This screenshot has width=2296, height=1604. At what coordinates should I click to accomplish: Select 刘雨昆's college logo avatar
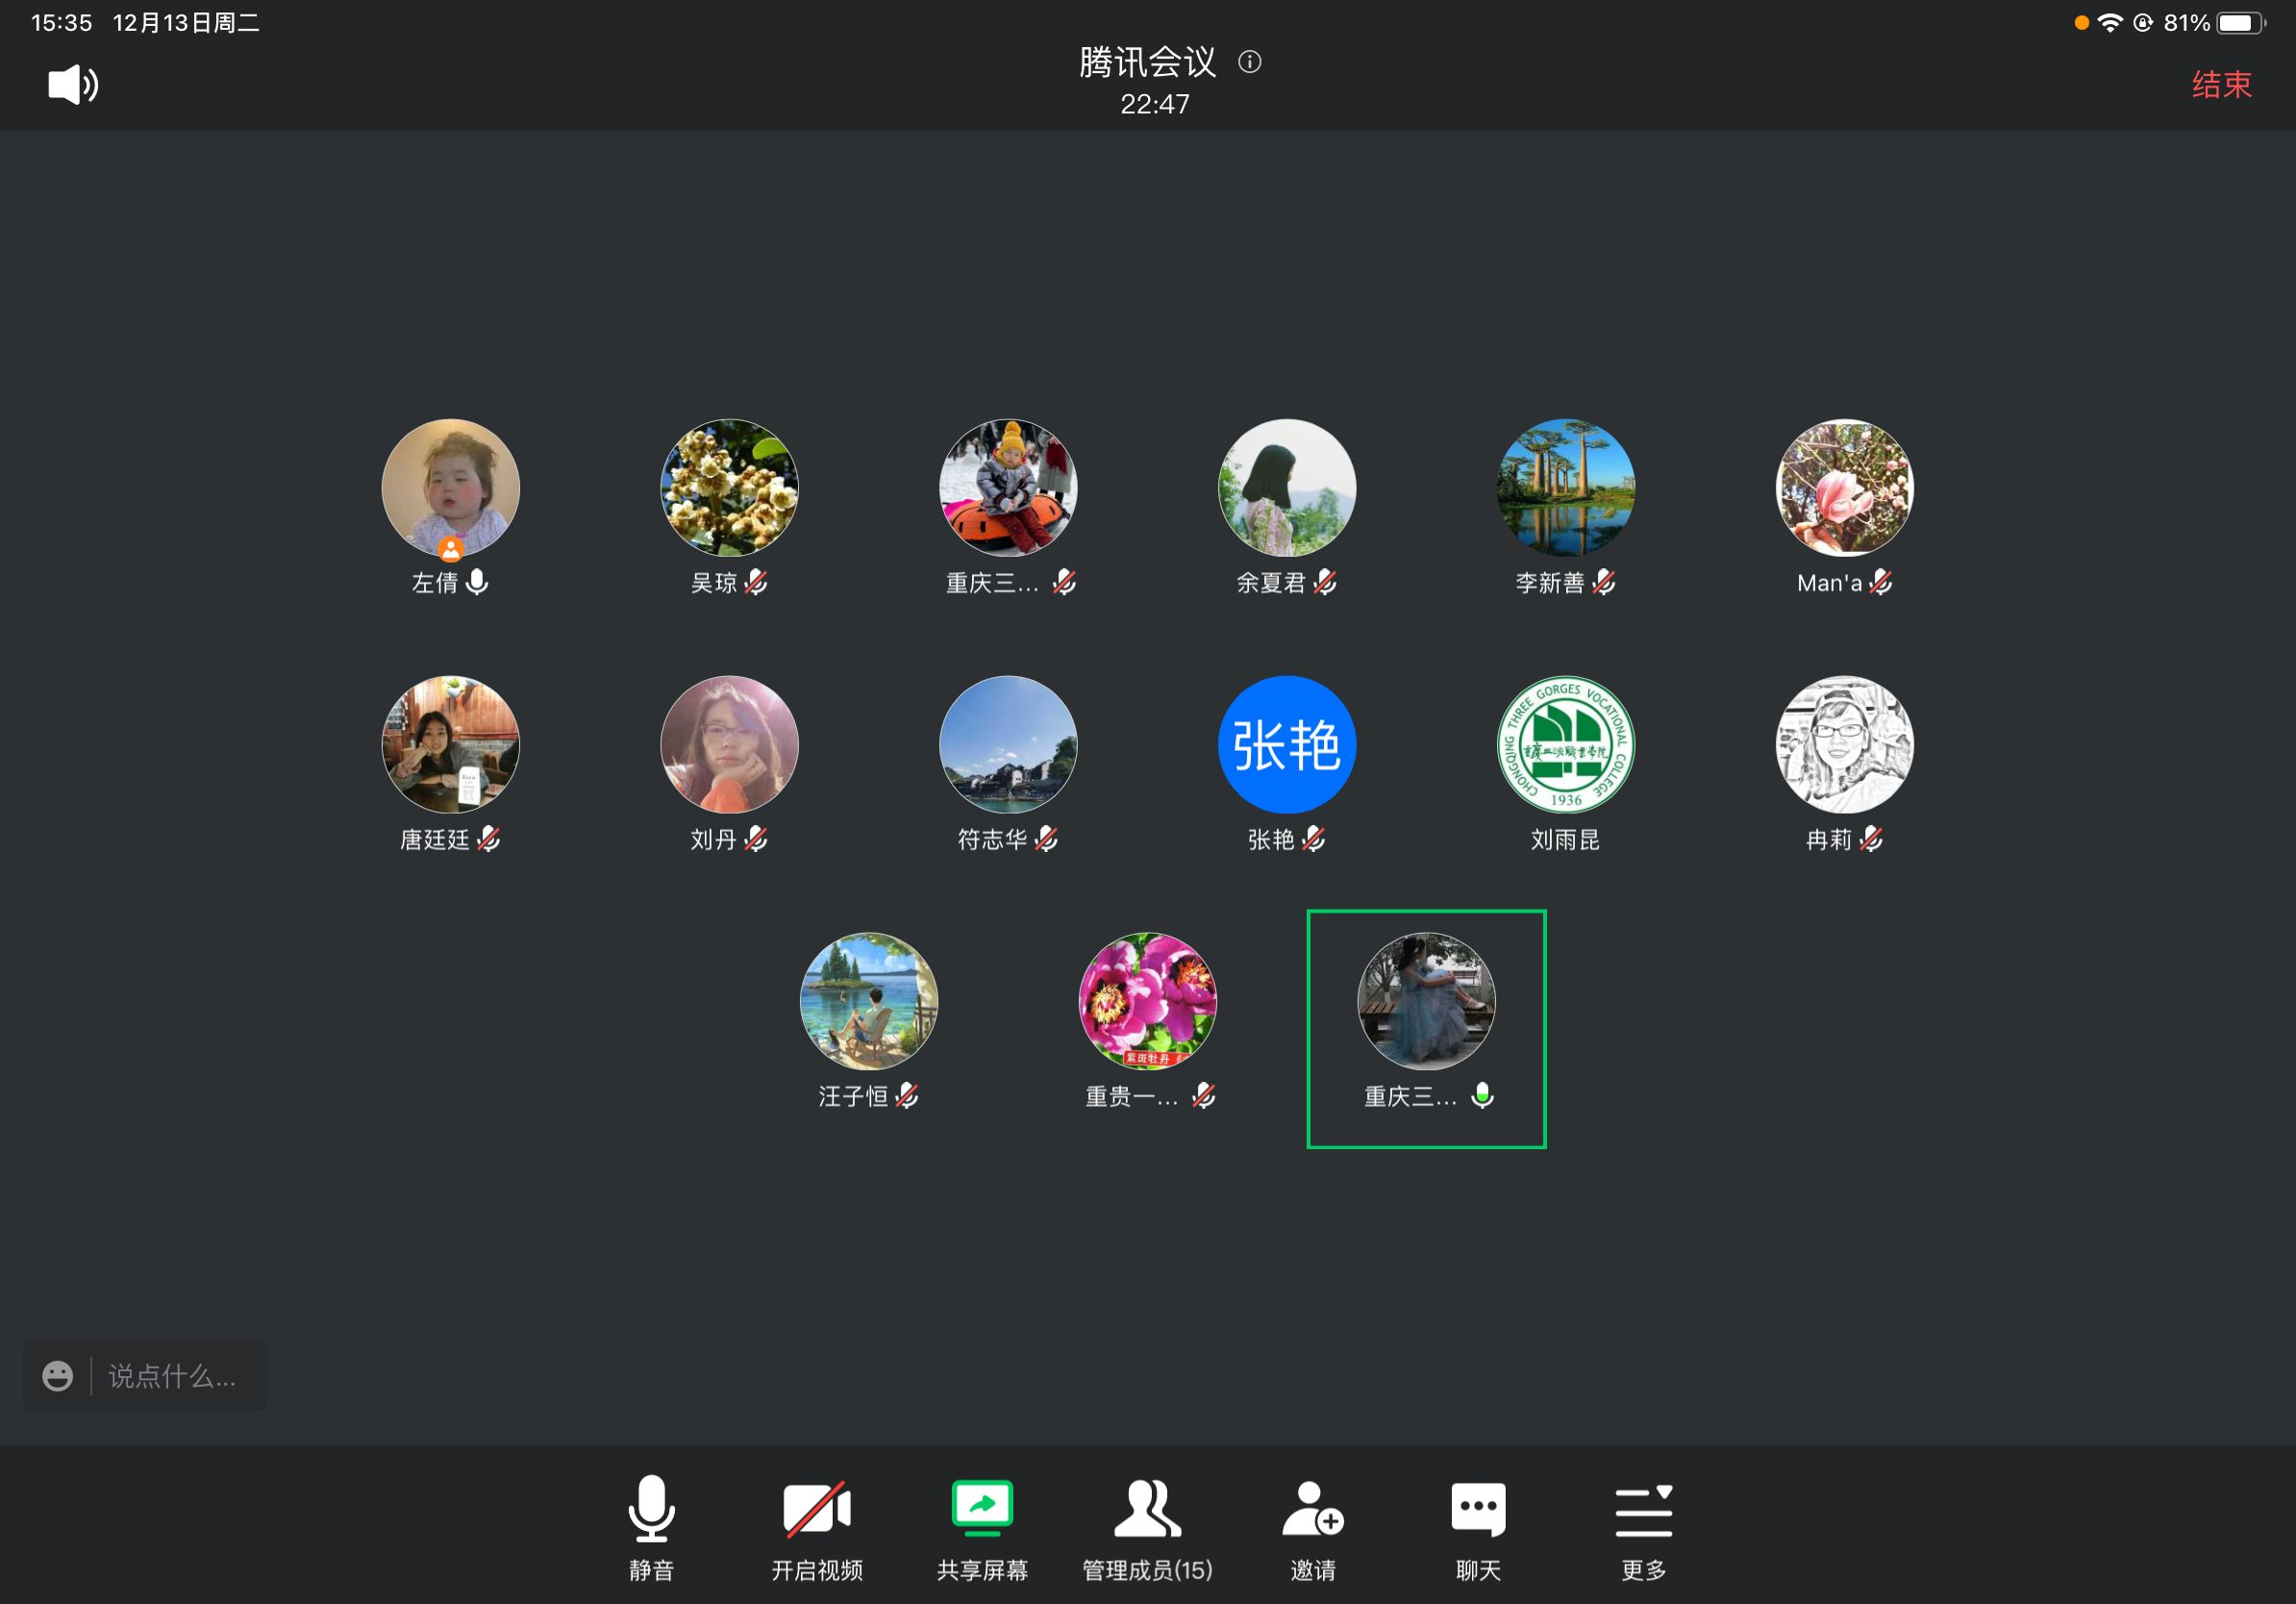tap(1565, 744)
